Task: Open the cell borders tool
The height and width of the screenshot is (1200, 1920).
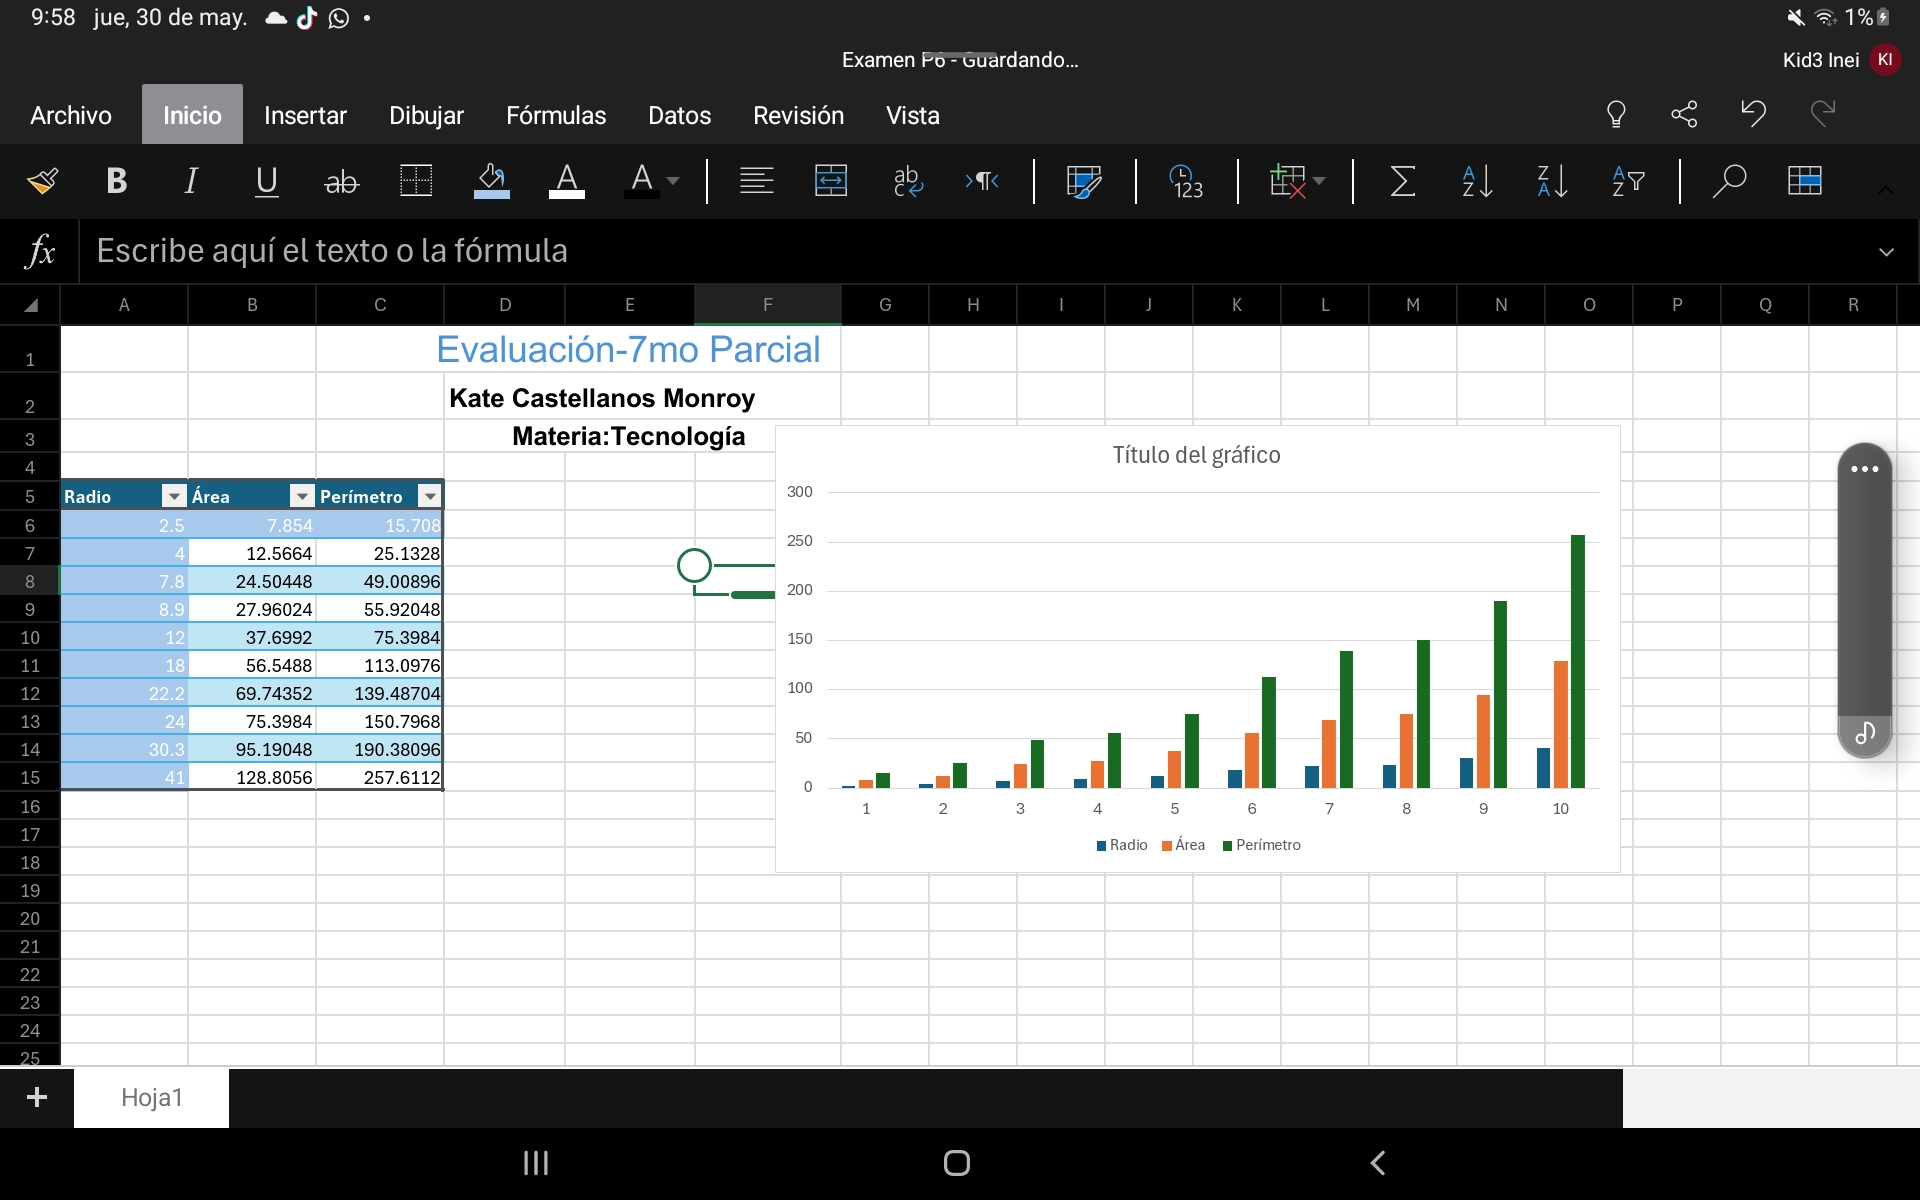Action: [416, 181]
